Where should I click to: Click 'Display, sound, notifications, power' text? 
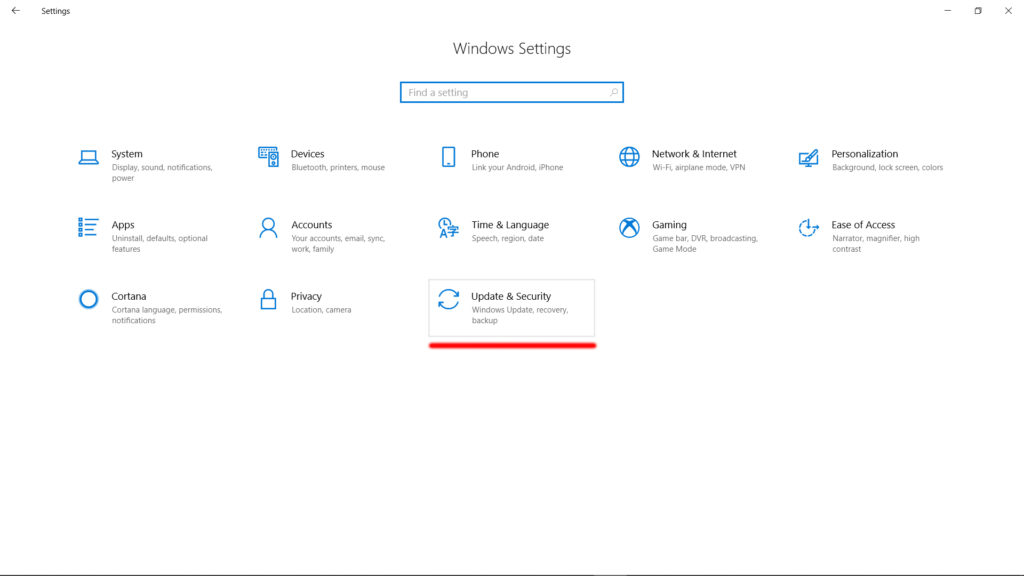[162, 172]
